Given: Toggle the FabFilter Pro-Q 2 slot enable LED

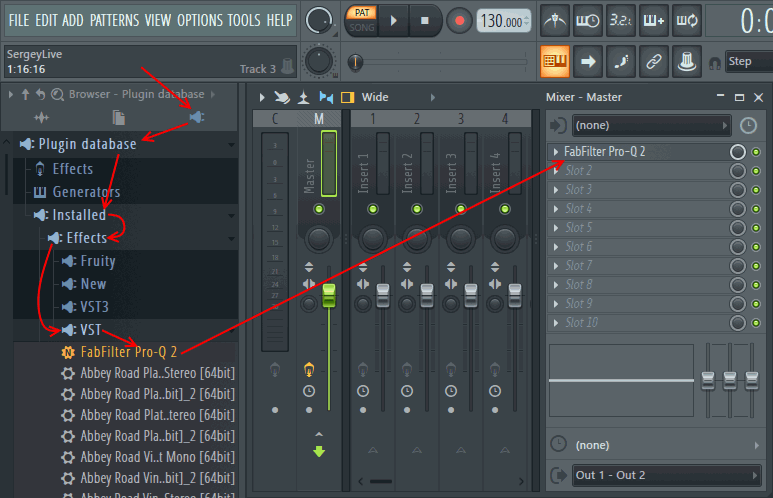Looking at the screenshot, I should [x=756, y=152].
